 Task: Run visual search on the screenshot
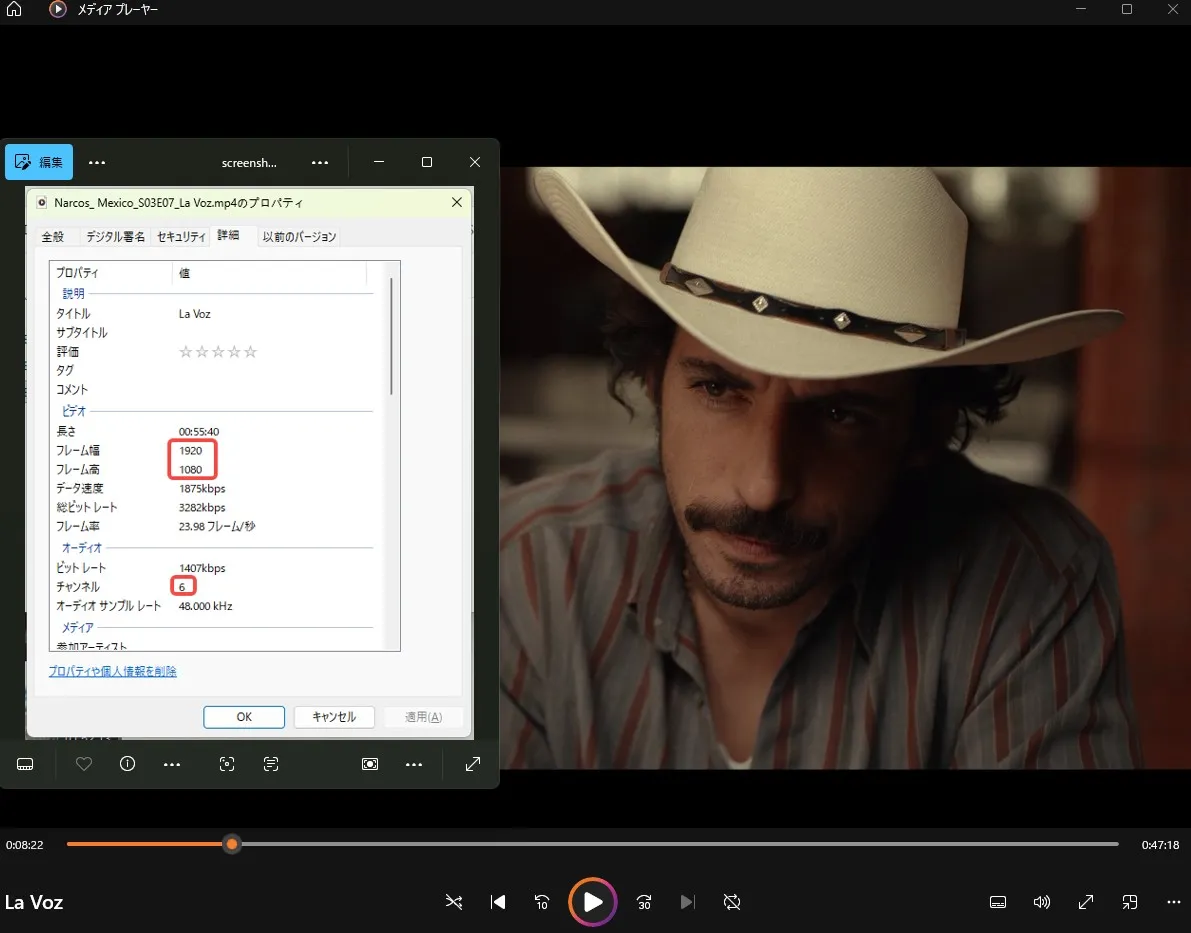[x=226, y=764]
